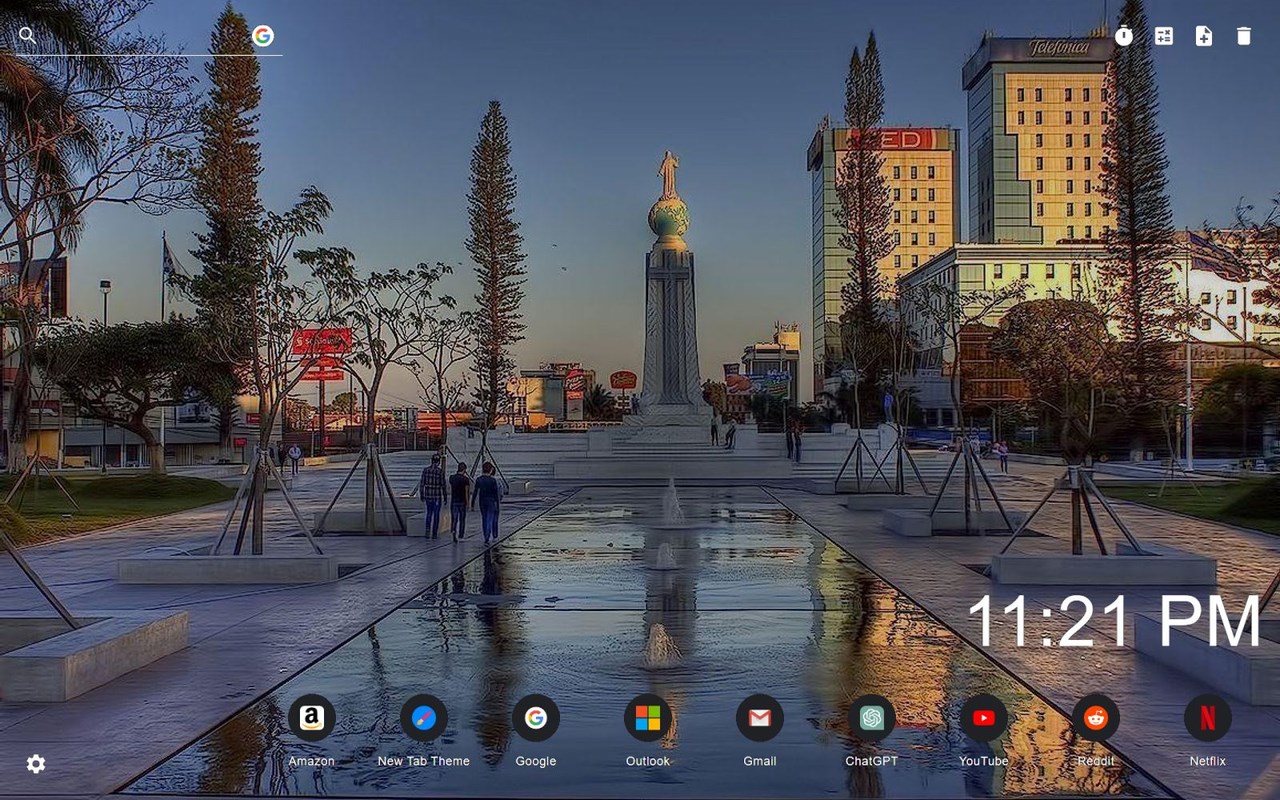Open the Outlook shortcut icon
The height and width of the screenshot is (800, 1280).
point(648,718)
